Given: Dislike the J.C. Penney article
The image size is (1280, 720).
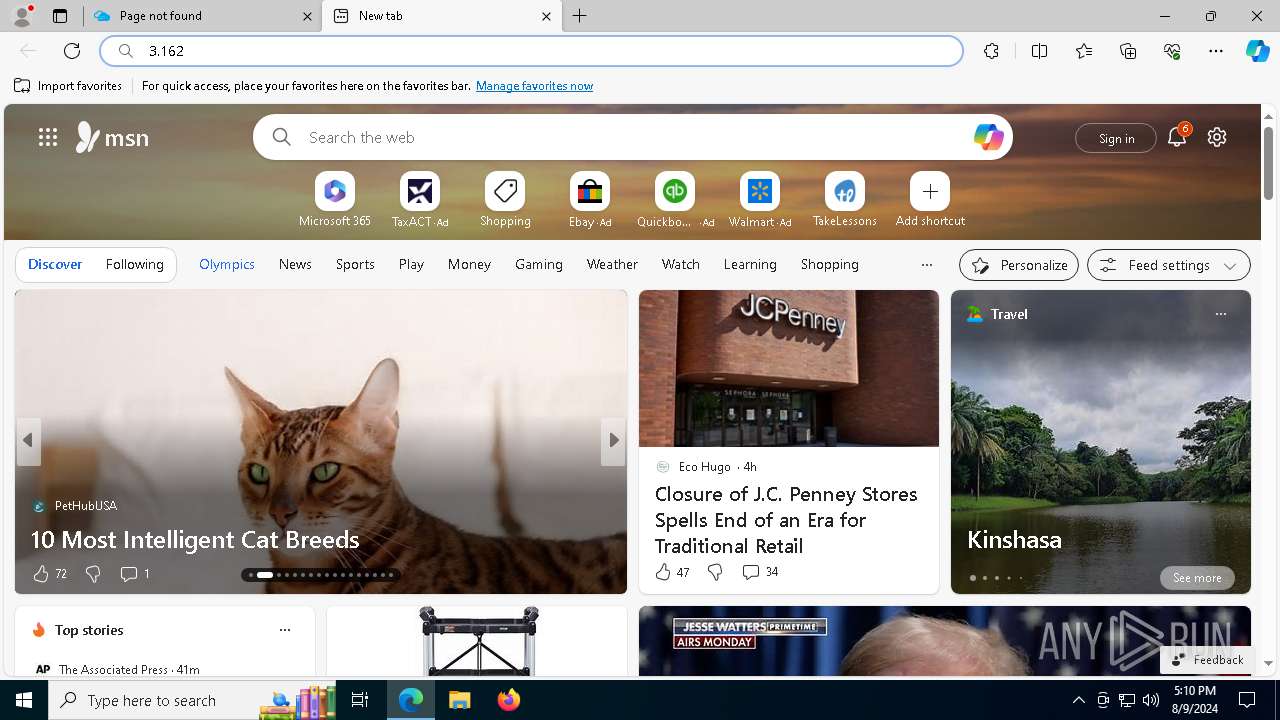Looking at the screenshot, I should pyautogui.click(x=715, y=572).
